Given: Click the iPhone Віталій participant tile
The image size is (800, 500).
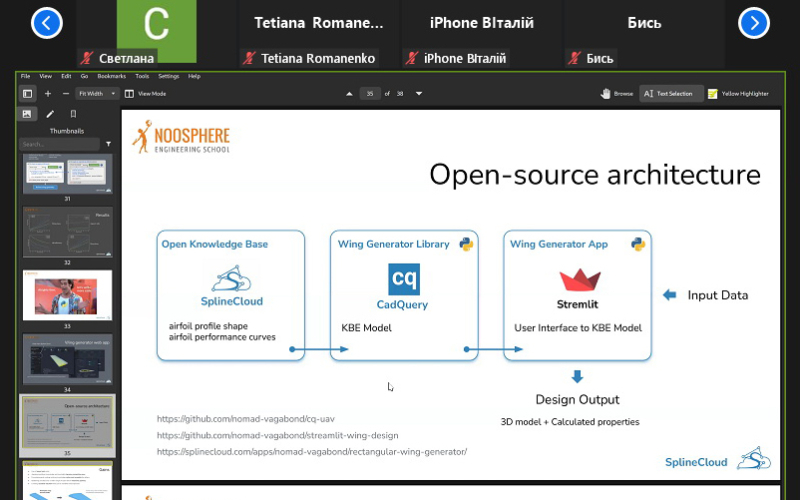Looking at the screenshot, I should pyautogui.click(x=481, y=32).
